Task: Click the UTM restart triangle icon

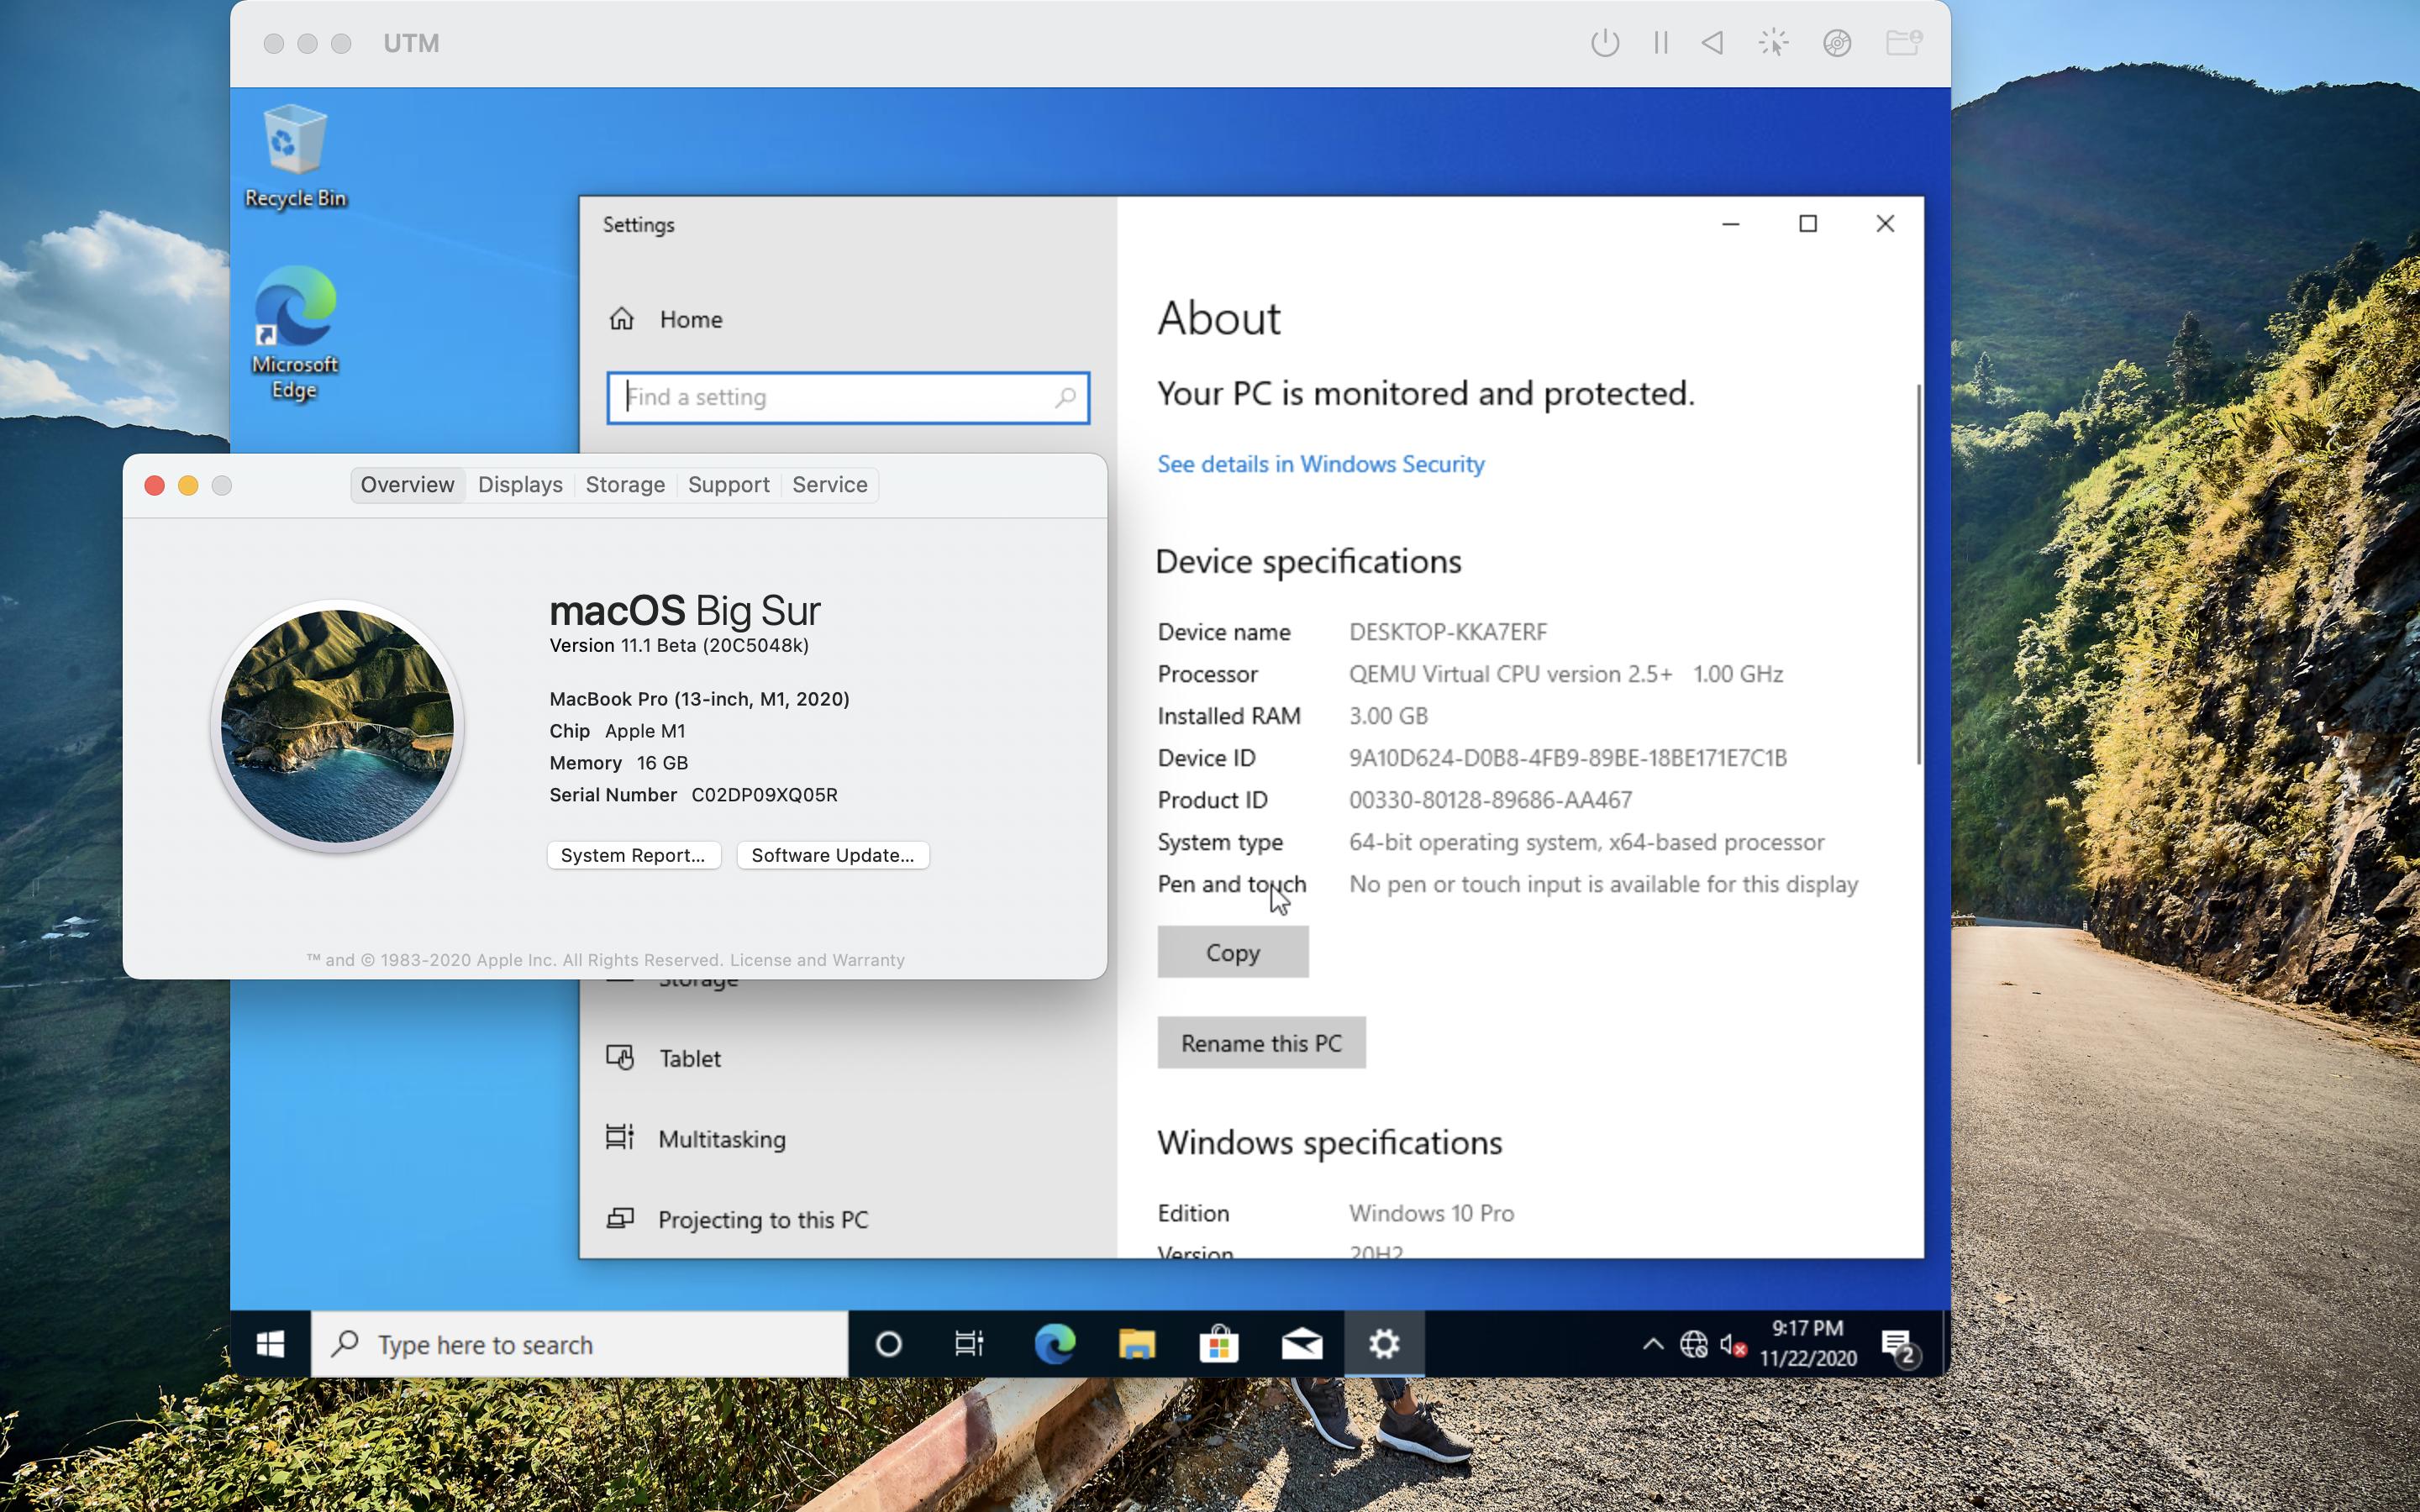Action: (1713, 43)
